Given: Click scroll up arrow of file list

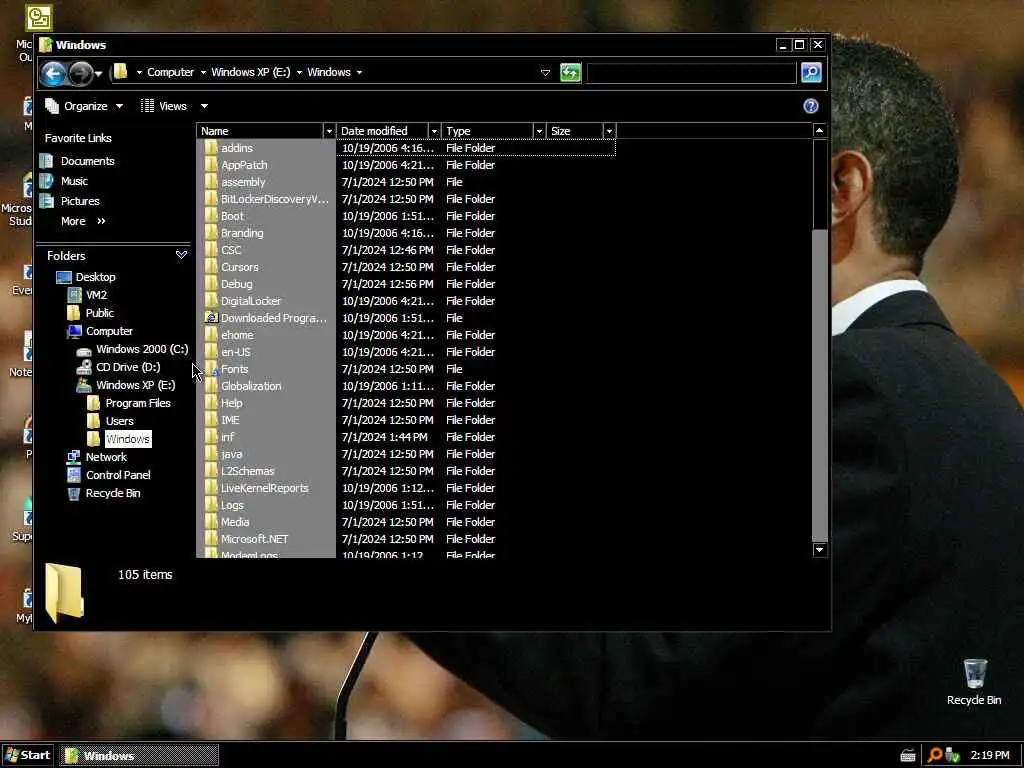Looking at the screenshot, I should pyautogui.click(x=820, y=131).
